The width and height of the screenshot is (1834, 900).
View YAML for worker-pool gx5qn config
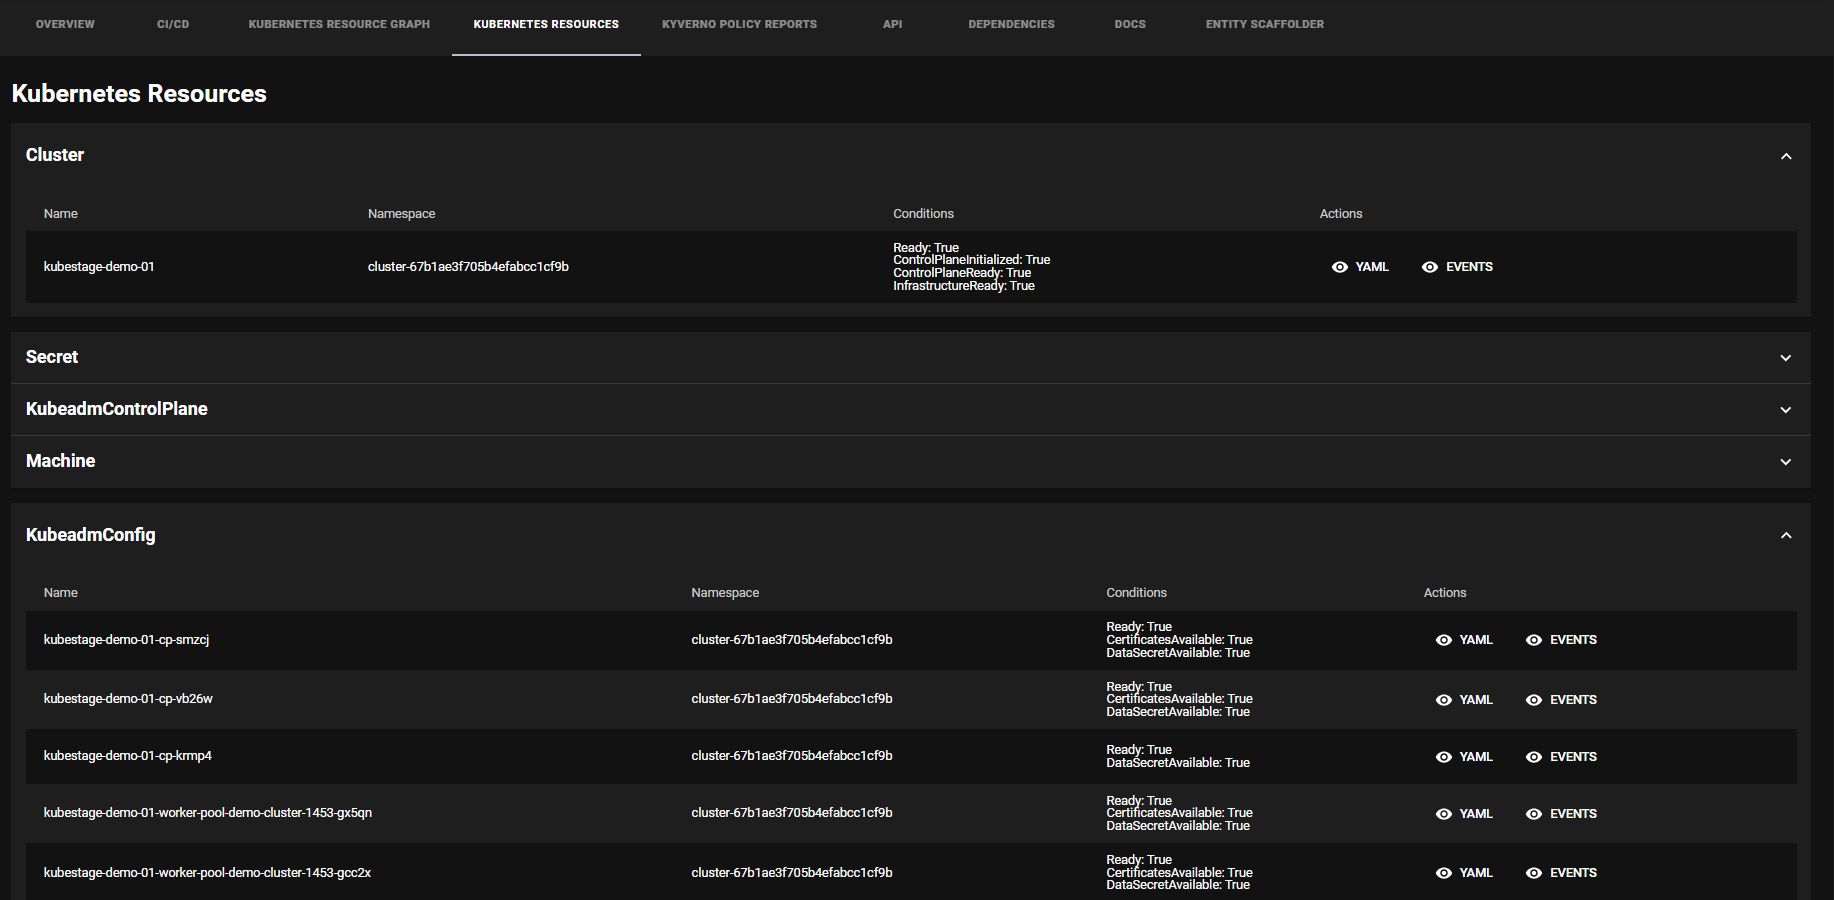pyautogui.click(x=1465, y=814)
